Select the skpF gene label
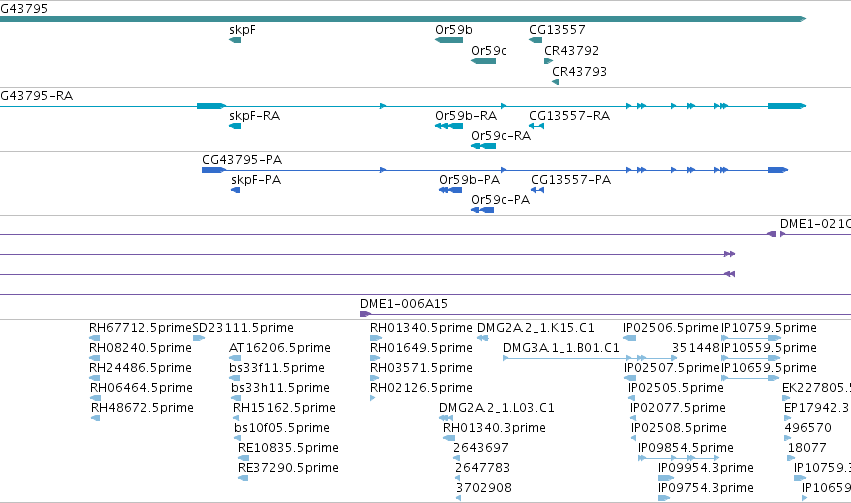Viewport: 851px width, 503px height. (x=242, y=30)
